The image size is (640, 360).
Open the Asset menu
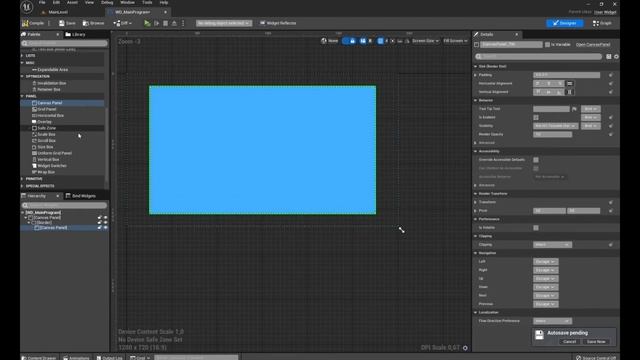coord(72,2)
